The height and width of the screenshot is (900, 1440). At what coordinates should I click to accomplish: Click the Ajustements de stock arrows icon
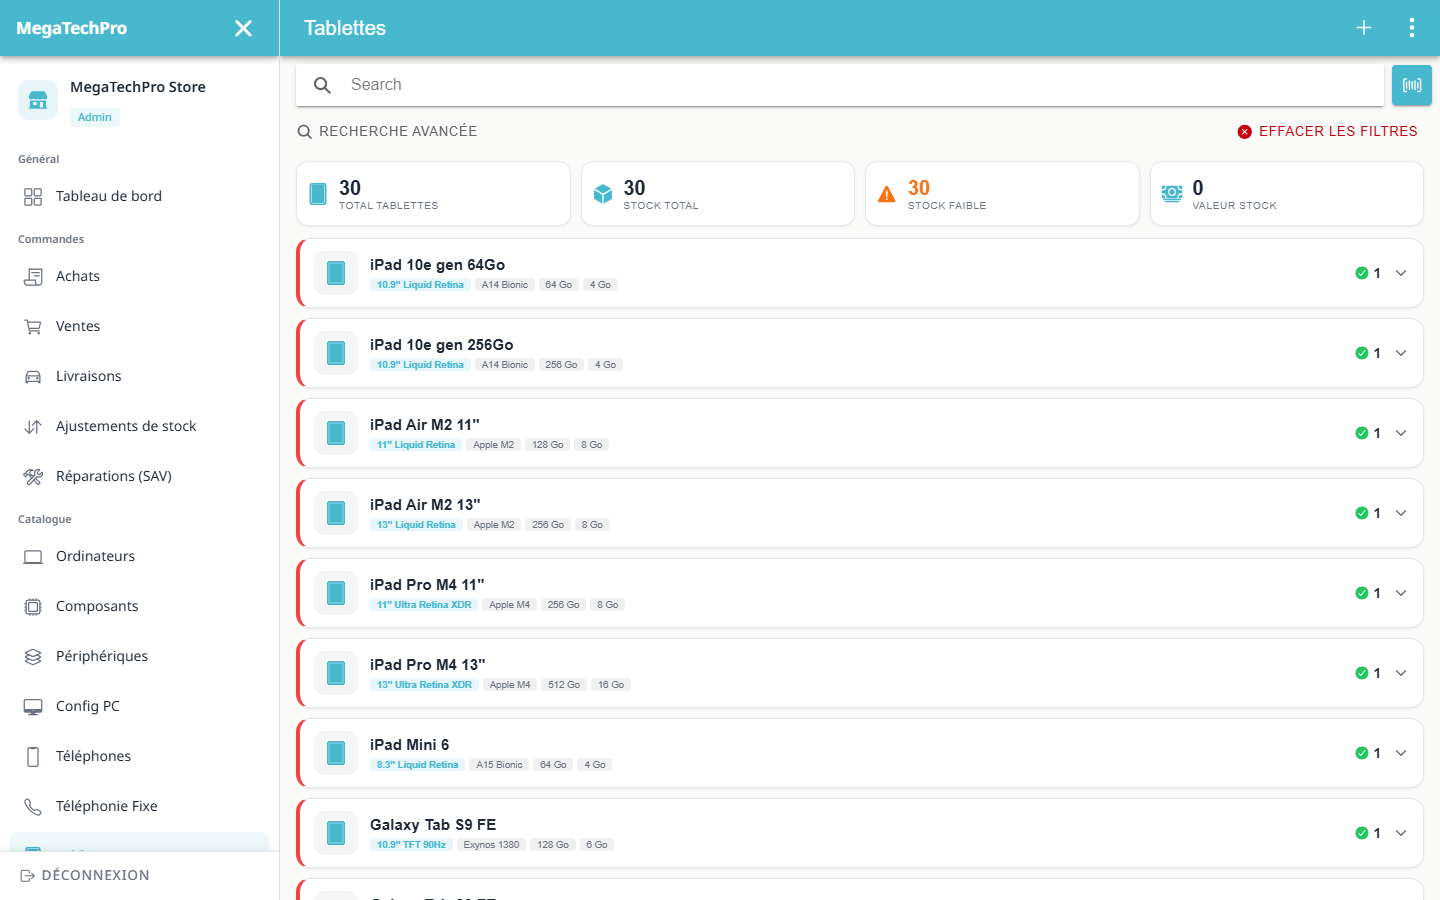(x=33, y=426)
